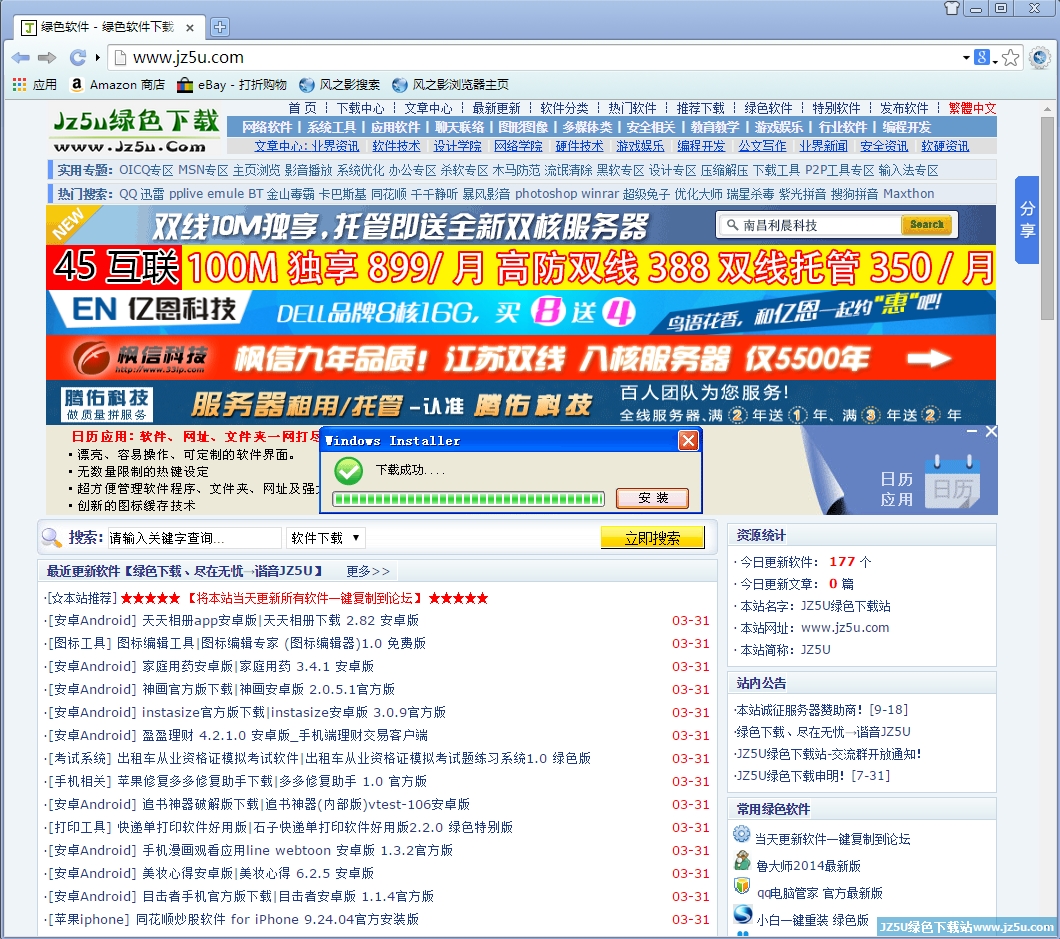Go forward with the browser forward arrow

coord(47,57)
